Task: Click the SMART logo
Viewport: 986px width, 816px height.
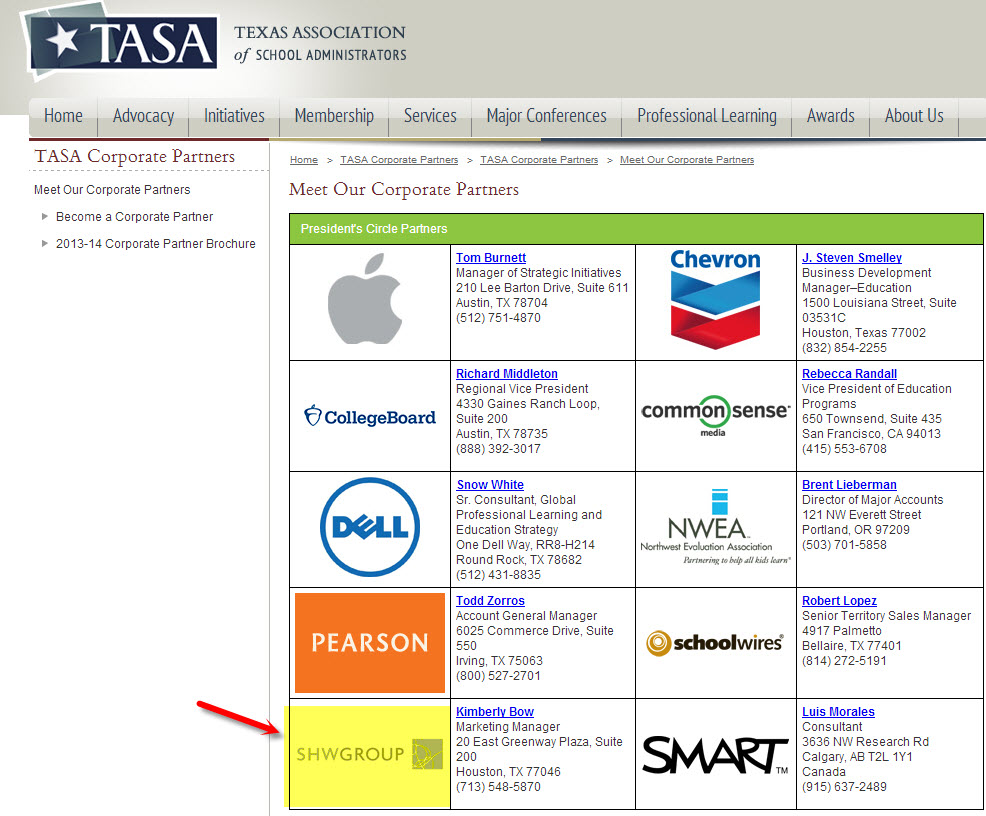Action: (x=715, y=755)
